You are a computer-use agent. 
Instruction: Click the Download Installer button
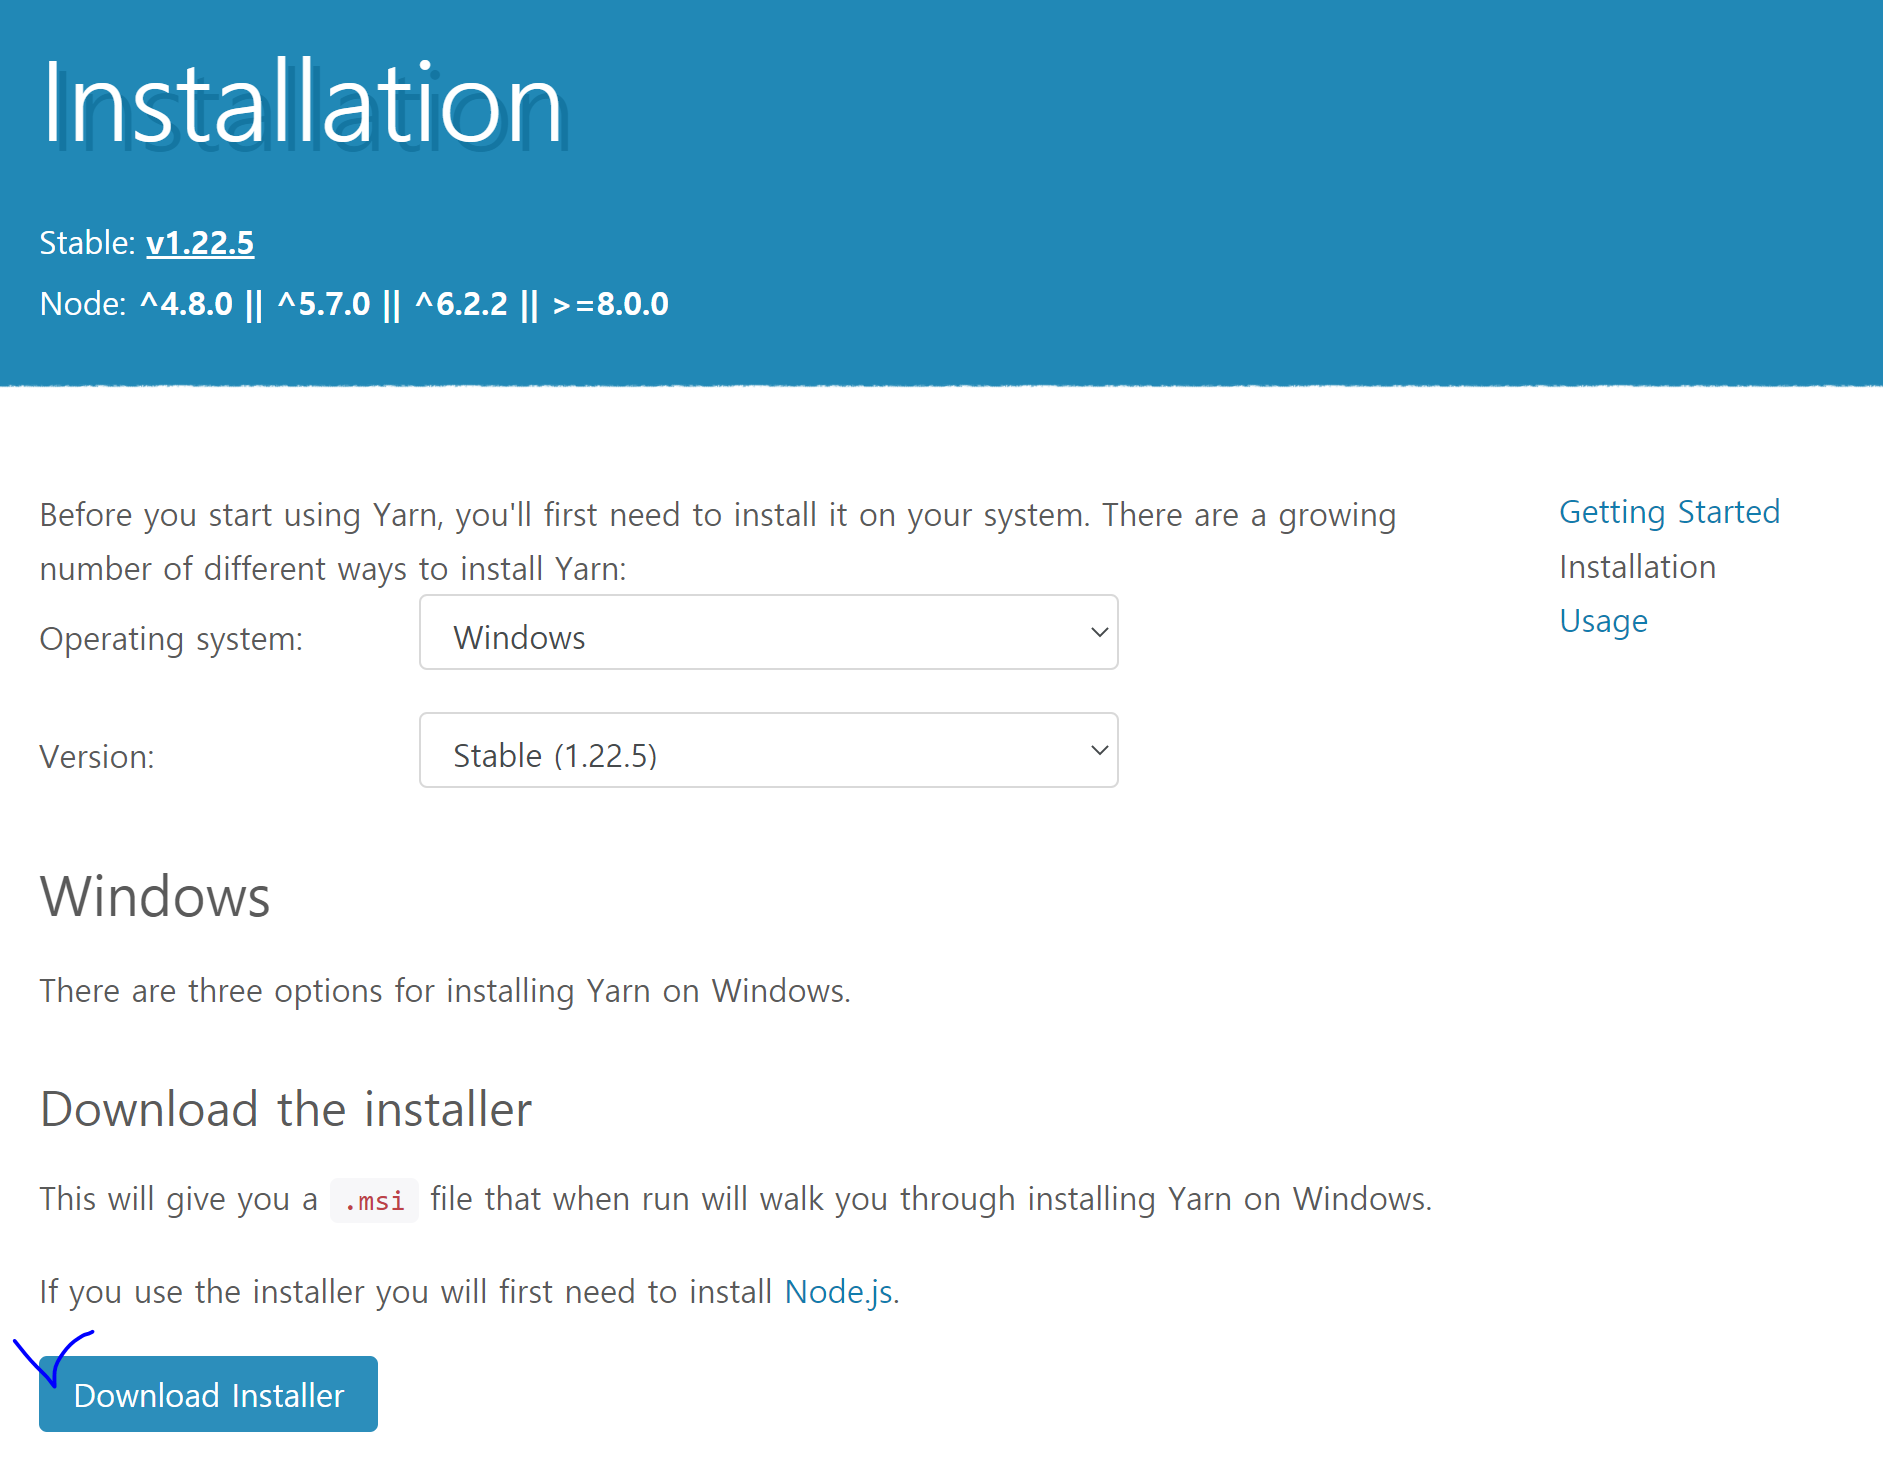tap(208, 1394)
